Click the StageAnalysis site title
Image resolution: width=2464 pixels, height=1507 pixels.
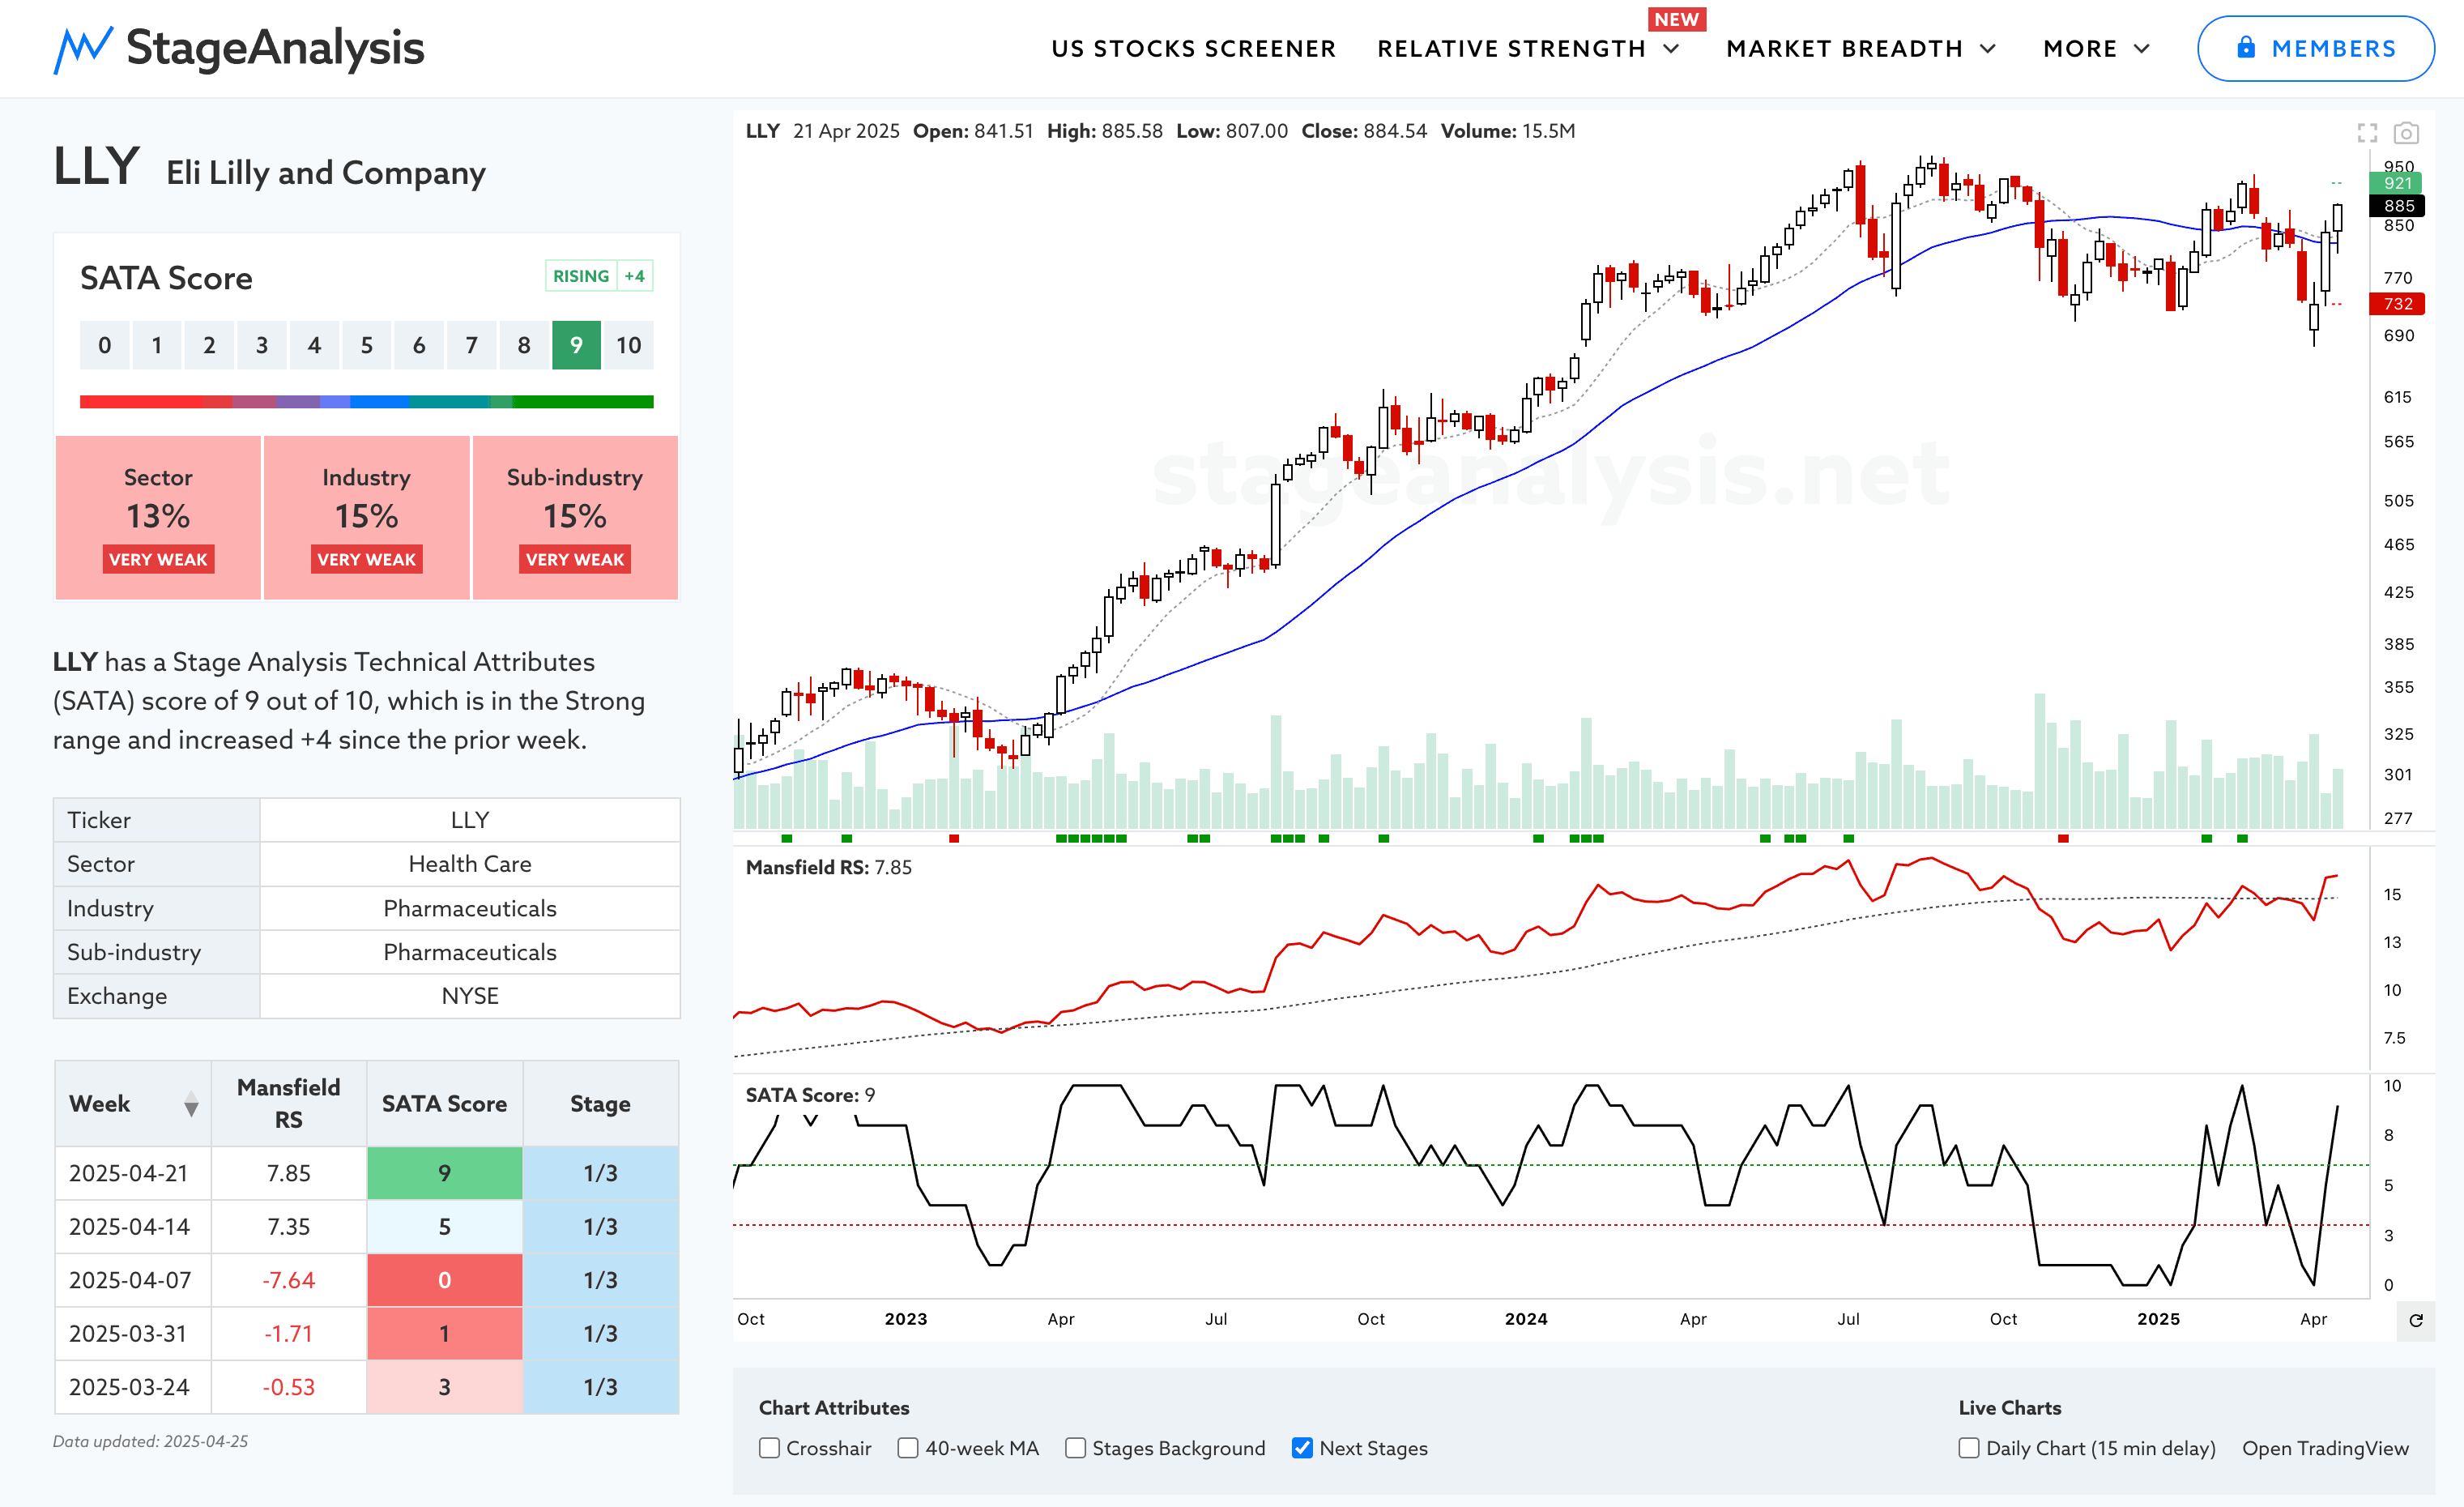[275, 48]
